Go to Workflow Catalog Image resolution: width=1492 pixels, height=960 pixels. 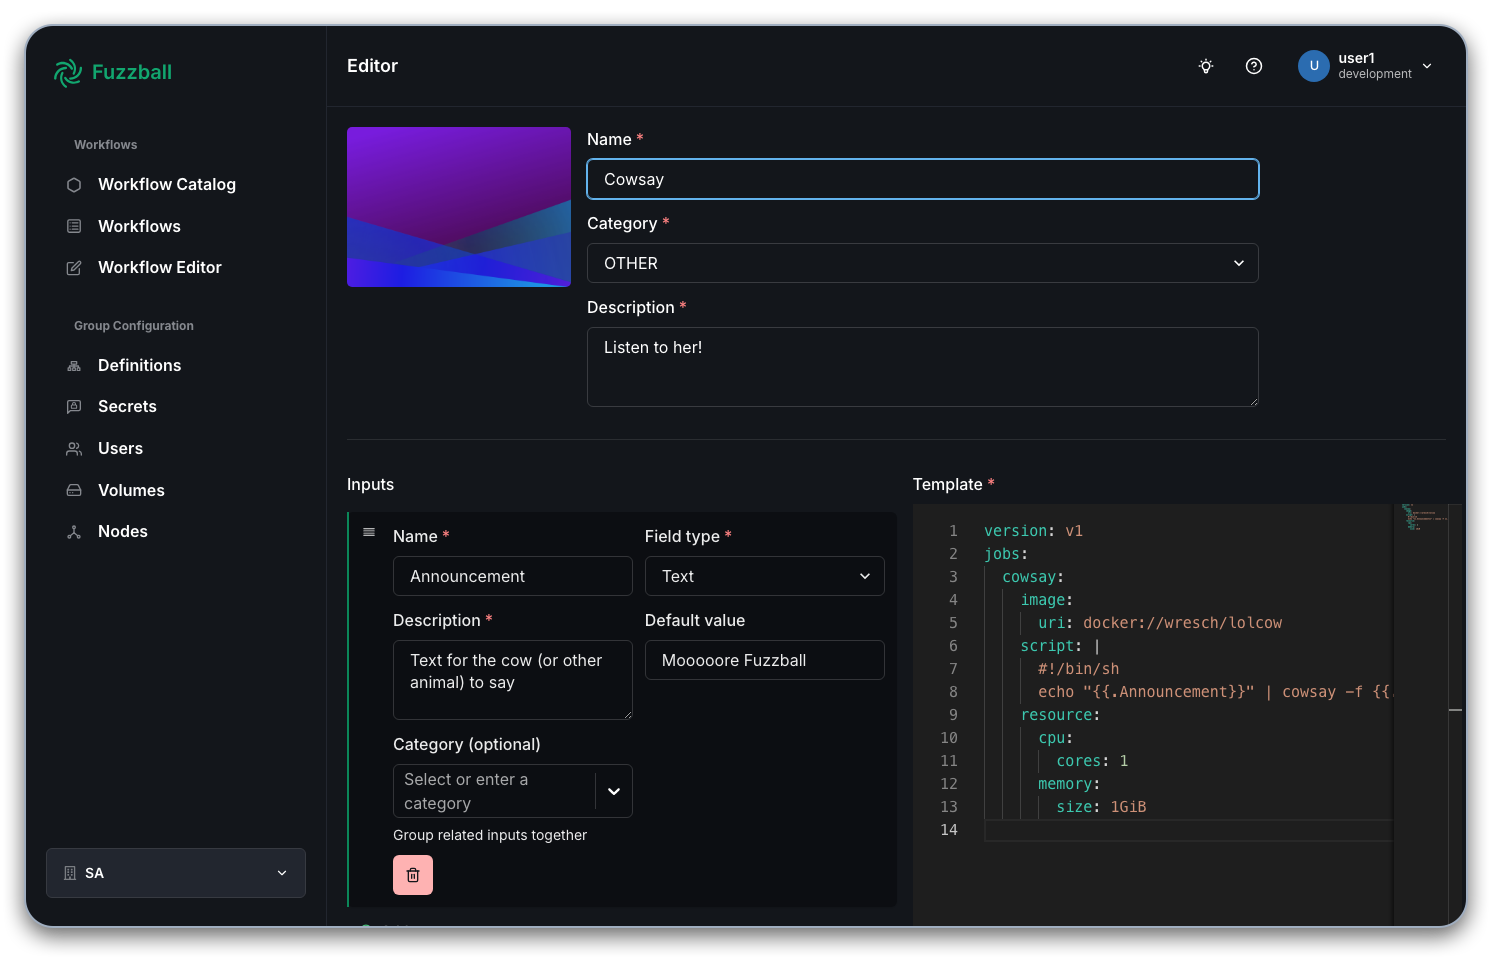click(167, 185)
